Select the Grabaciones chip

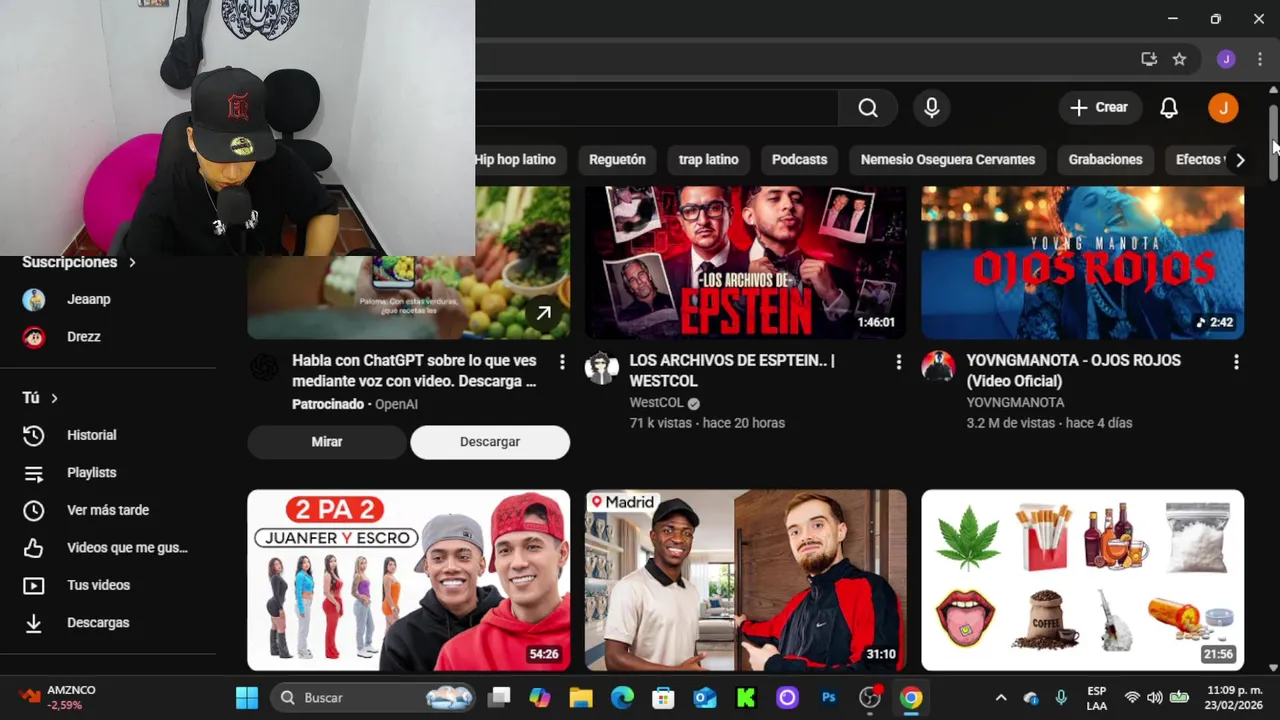[1105, 160]
